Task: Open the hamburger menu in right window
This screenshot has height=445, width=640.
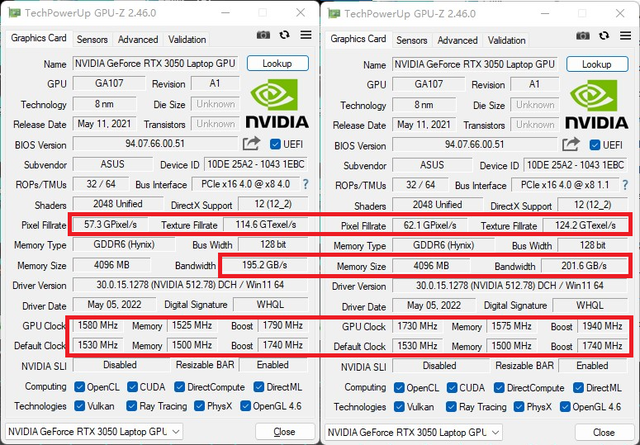Action: click(x=625, y=36)
